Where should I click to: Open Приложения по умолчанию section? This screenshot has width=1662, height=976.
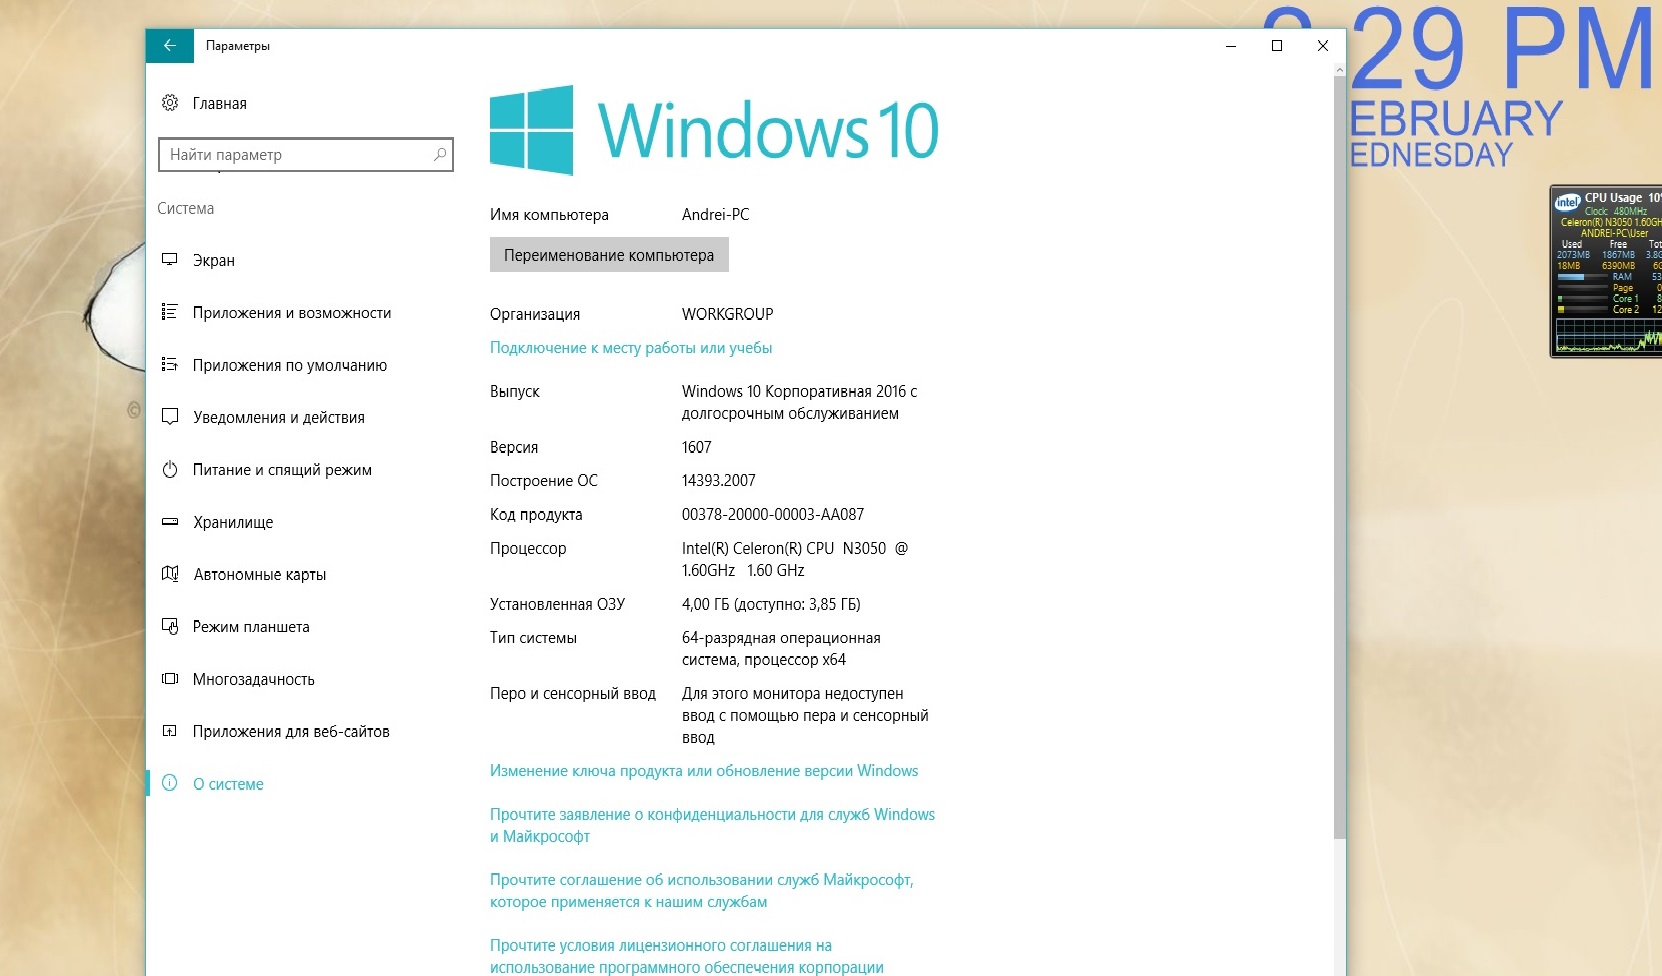click(x=290, y=365)
